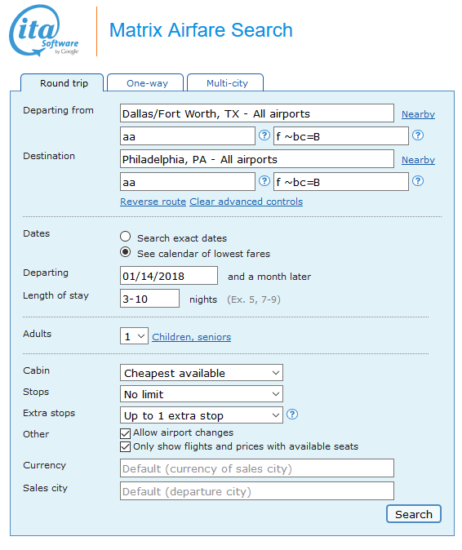Switch to the Multi-city tab
462x550 pixels.
tap(226, 83)
